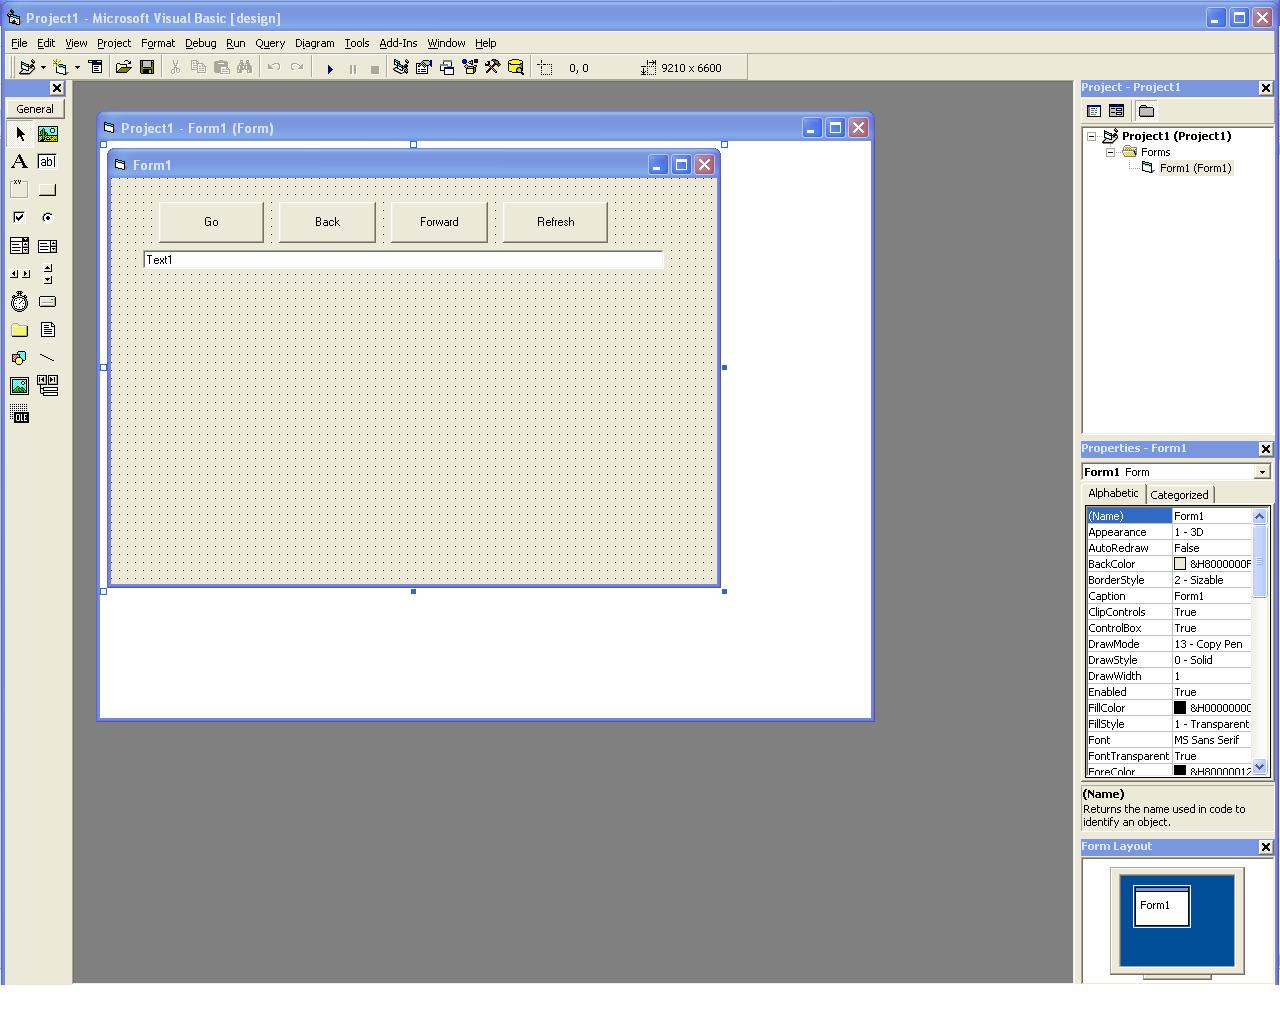Click the BackColor color swatch
The height and width of the screenshot is (1024, 1280).
tap(1180, 564)
